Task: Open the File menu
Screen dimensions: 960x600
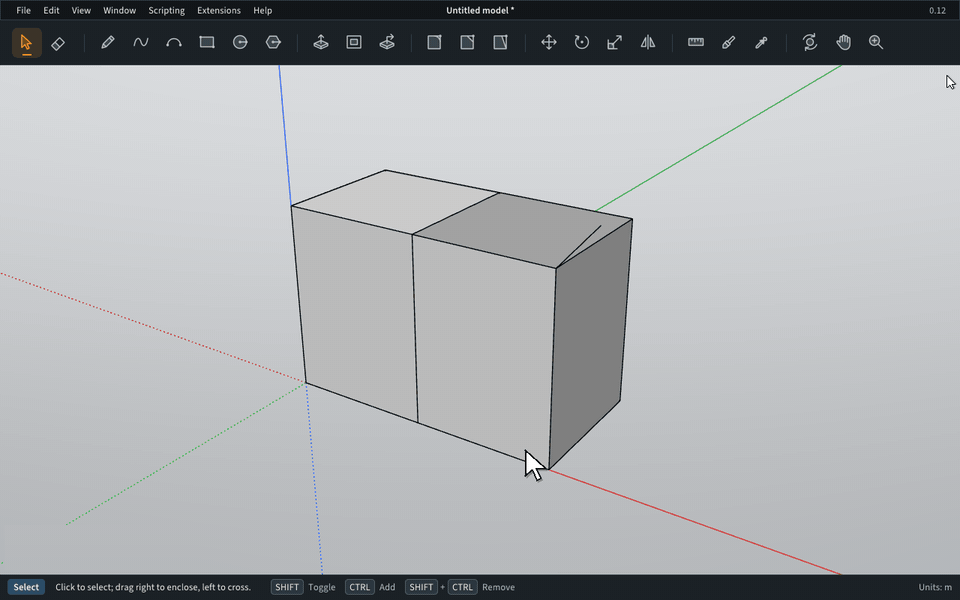Action: pos(23,10)
